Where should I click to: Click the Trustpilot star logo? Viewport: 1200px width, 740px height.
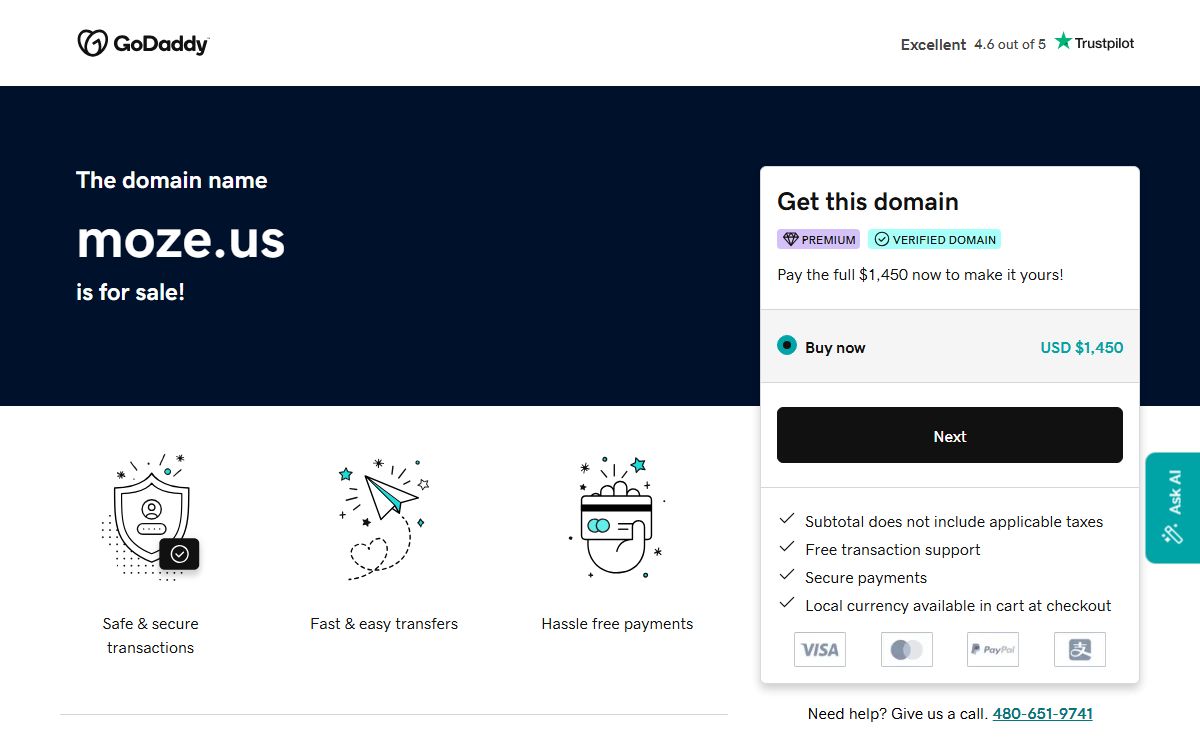[1094, 42]
